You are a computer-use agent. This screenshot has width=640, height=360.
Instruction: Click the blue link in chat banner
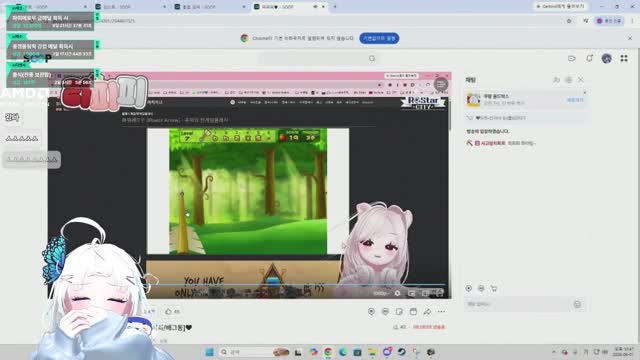pyautogui.click(x=575, y=100)
